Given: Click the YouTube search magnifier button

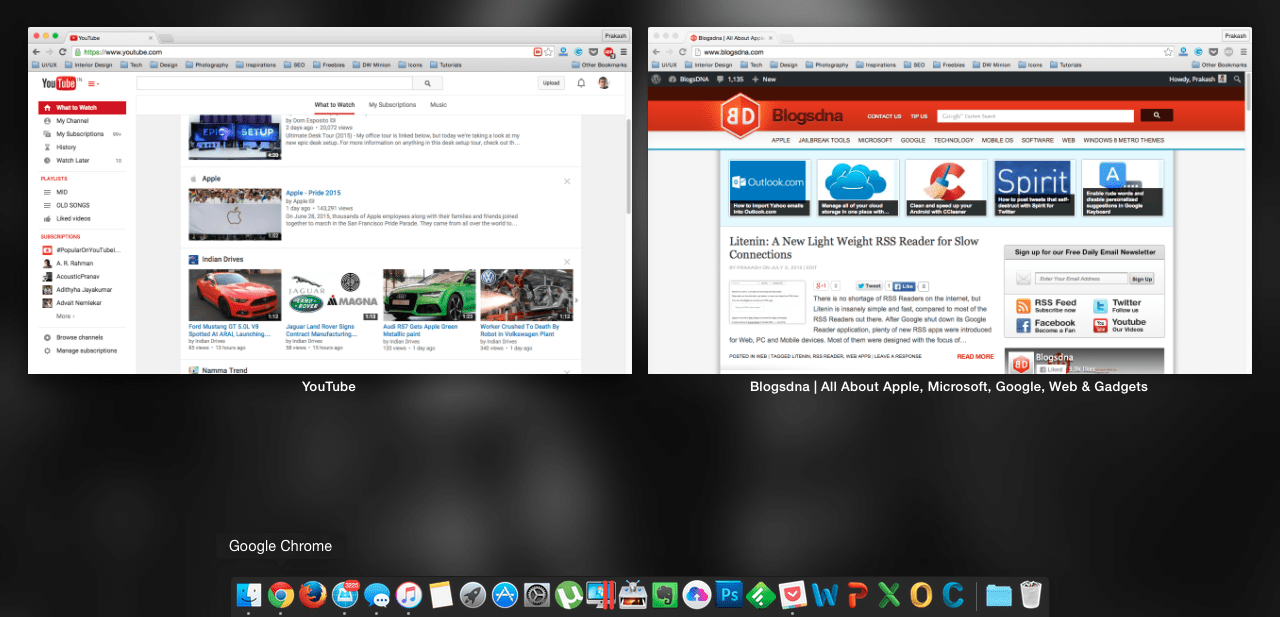Looking at the screenshot, I should (428, 84).
